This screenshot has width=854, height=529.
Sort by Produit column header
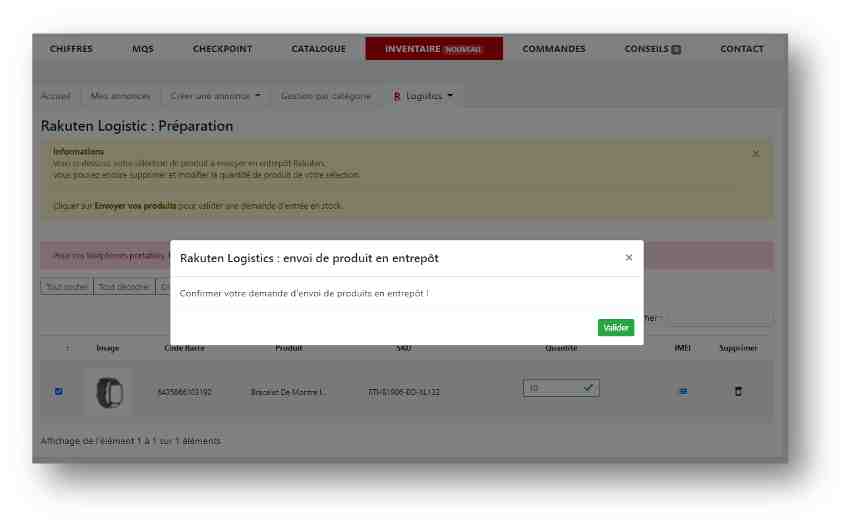289,348
